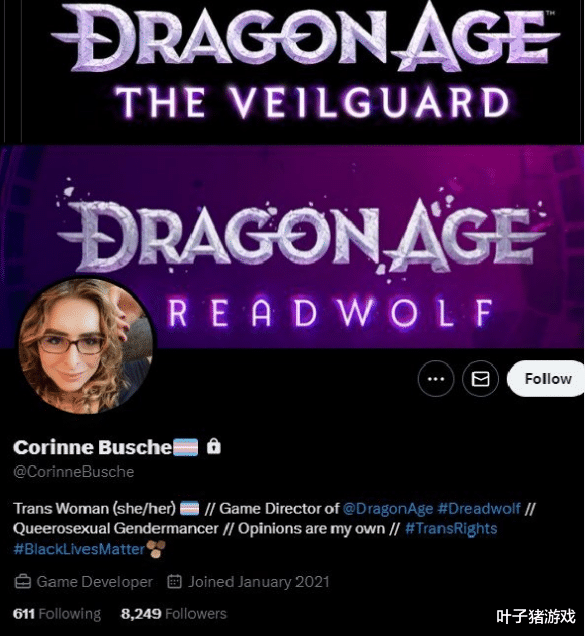Viewport: 585px width, 636px height.
Task: Click the @CorinneBusche handle text
Action: 73,472
